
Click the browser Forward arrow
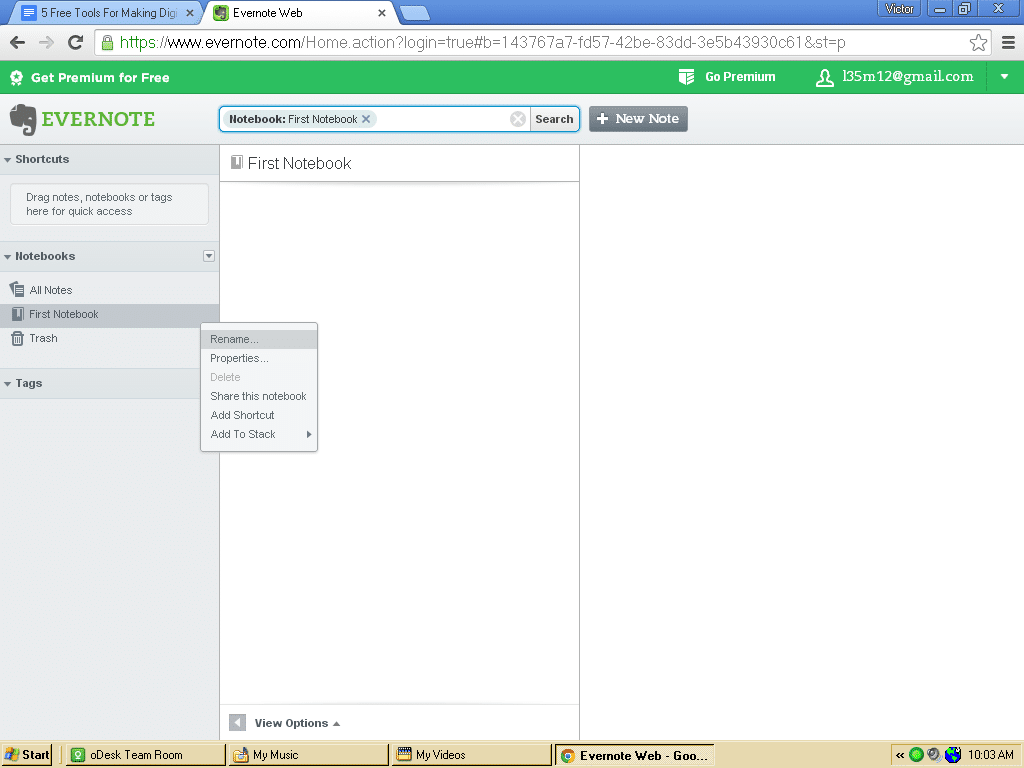46,42
